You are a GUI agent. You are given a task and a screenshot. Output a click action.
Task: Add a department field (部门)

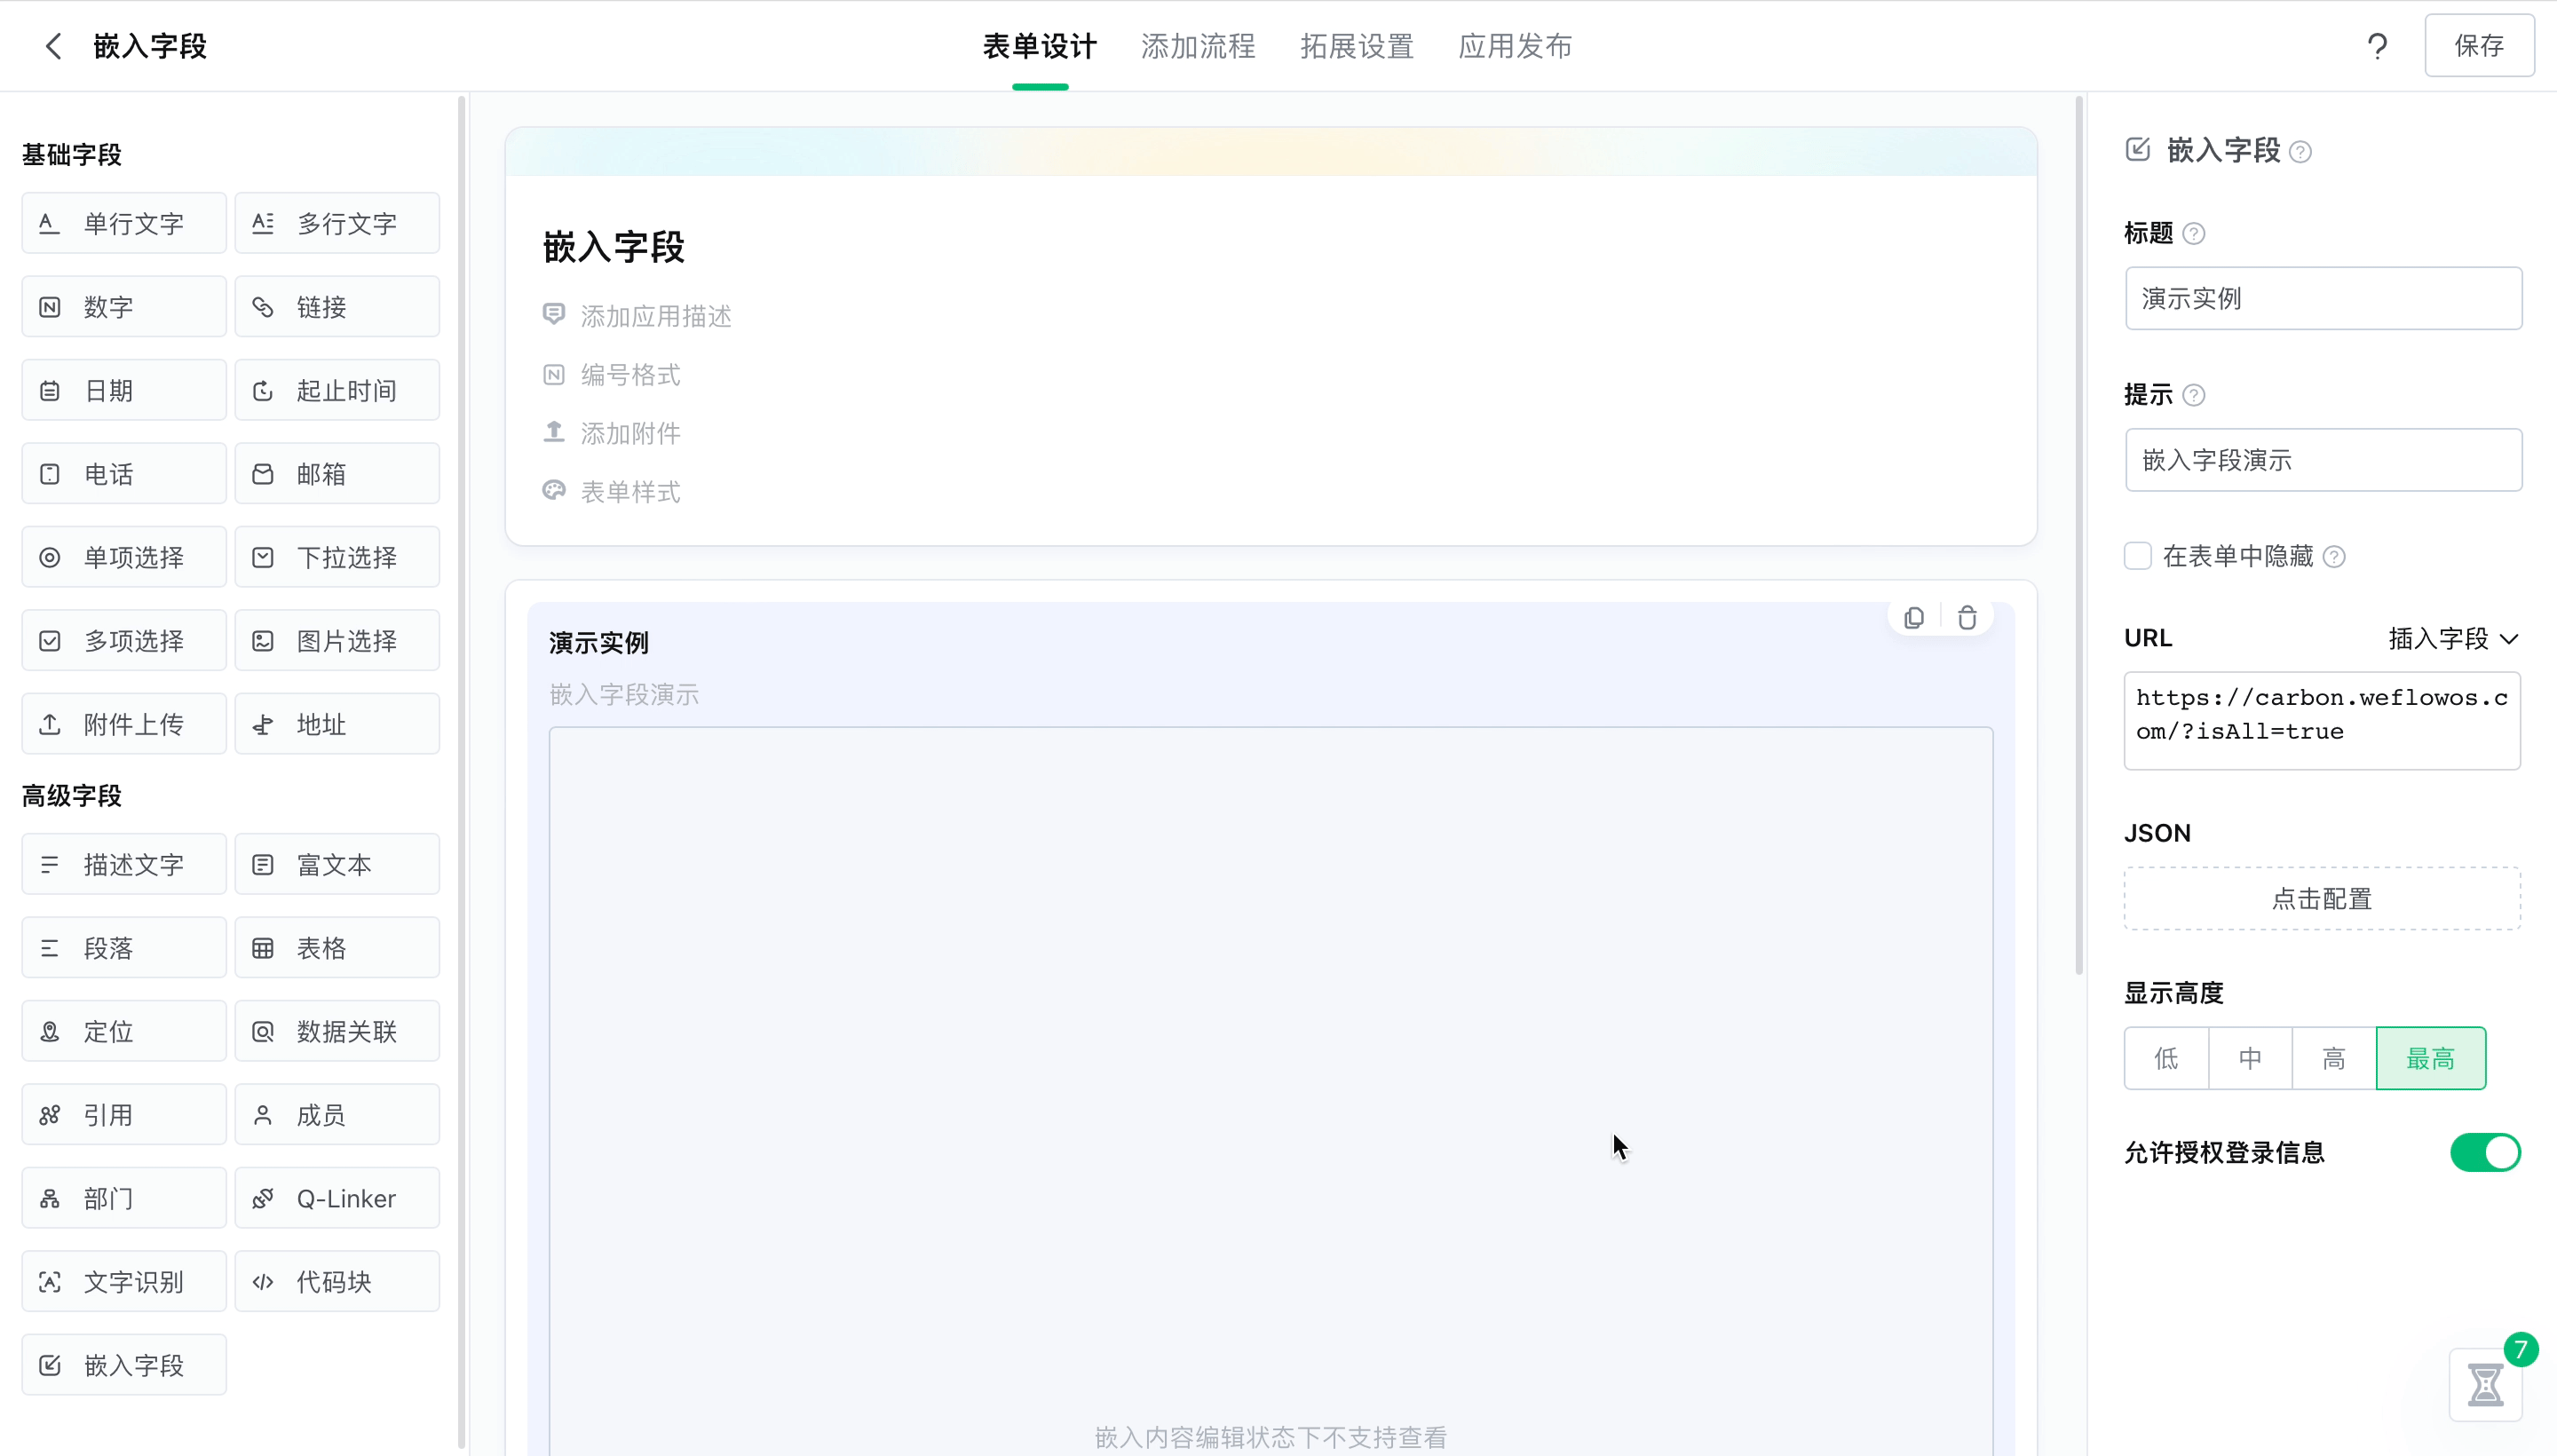click(x=124, y=1198)
